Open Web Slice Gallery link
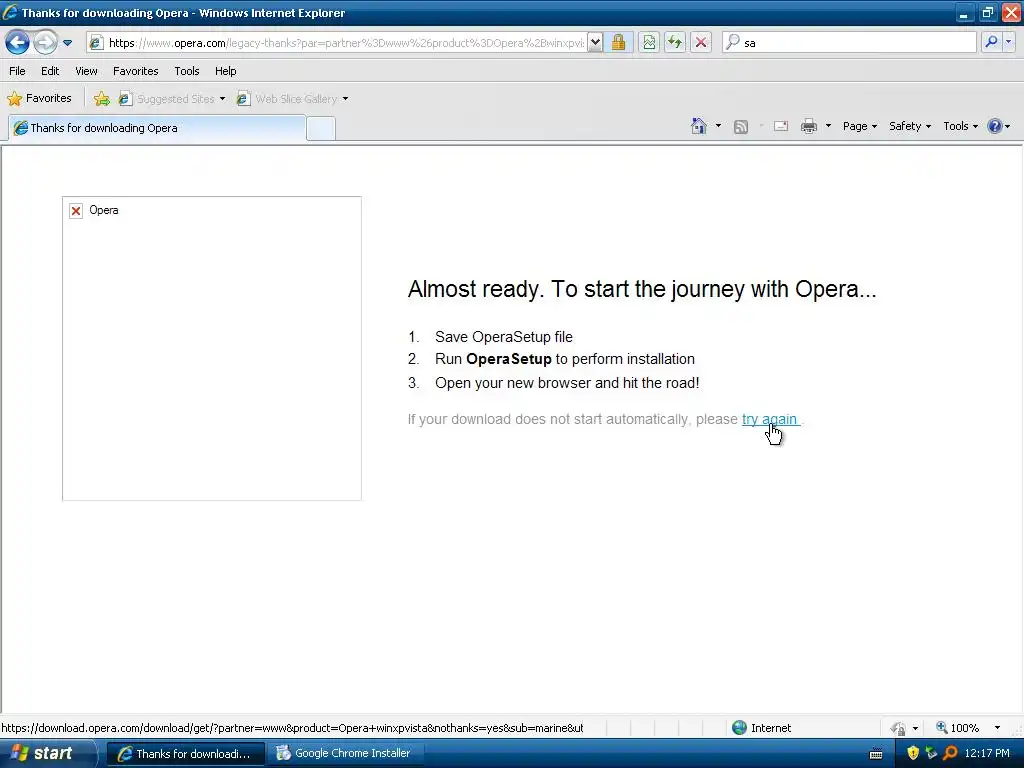Viewport: 1024px width, 768px height. [287, 99]
